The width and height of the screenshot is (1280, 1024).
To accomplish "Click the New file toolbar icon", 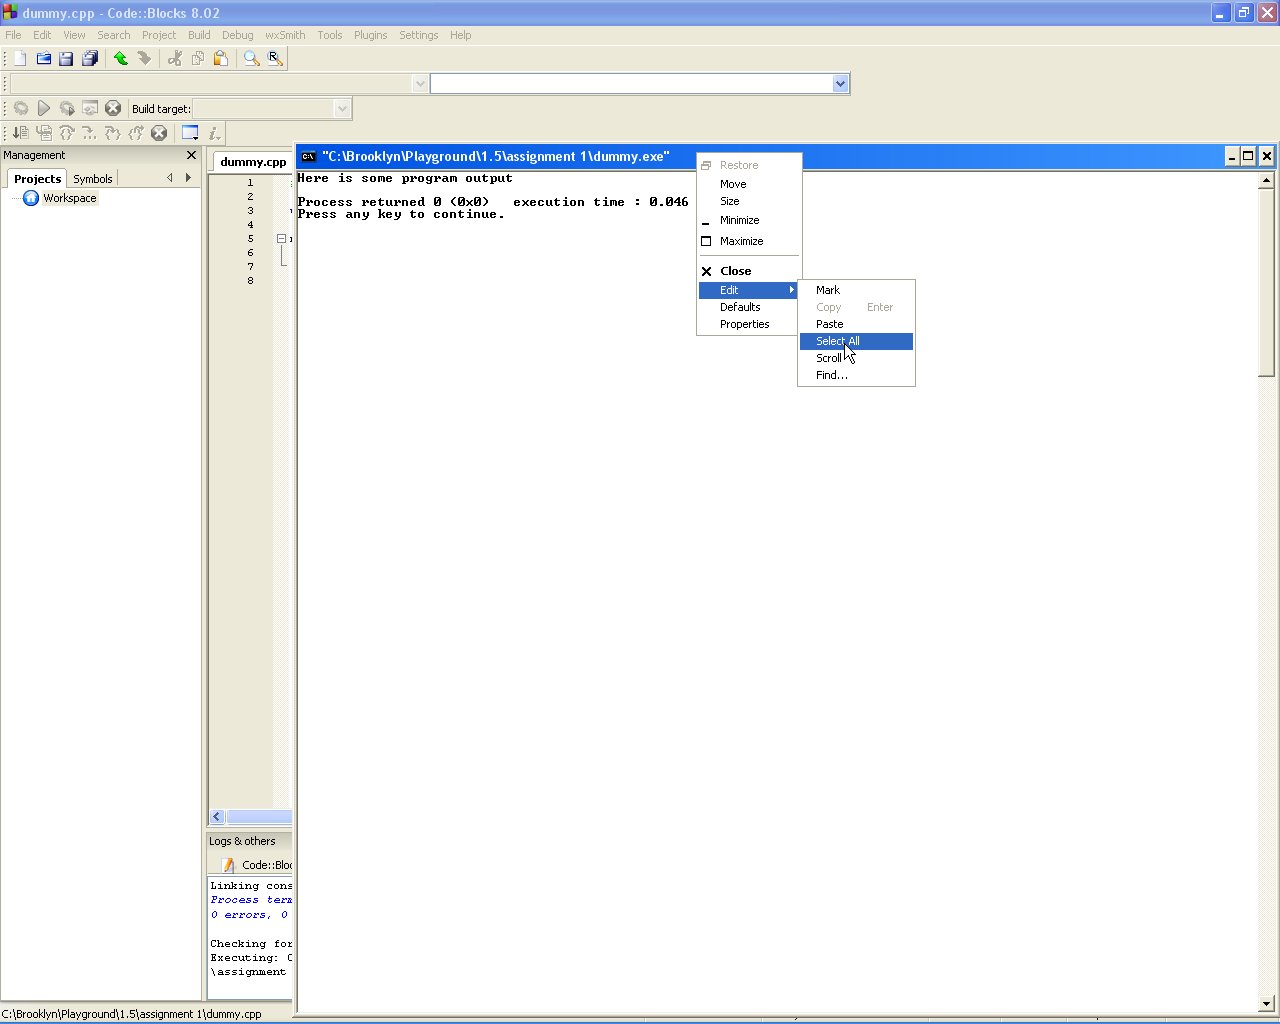I will coord(19,59).
